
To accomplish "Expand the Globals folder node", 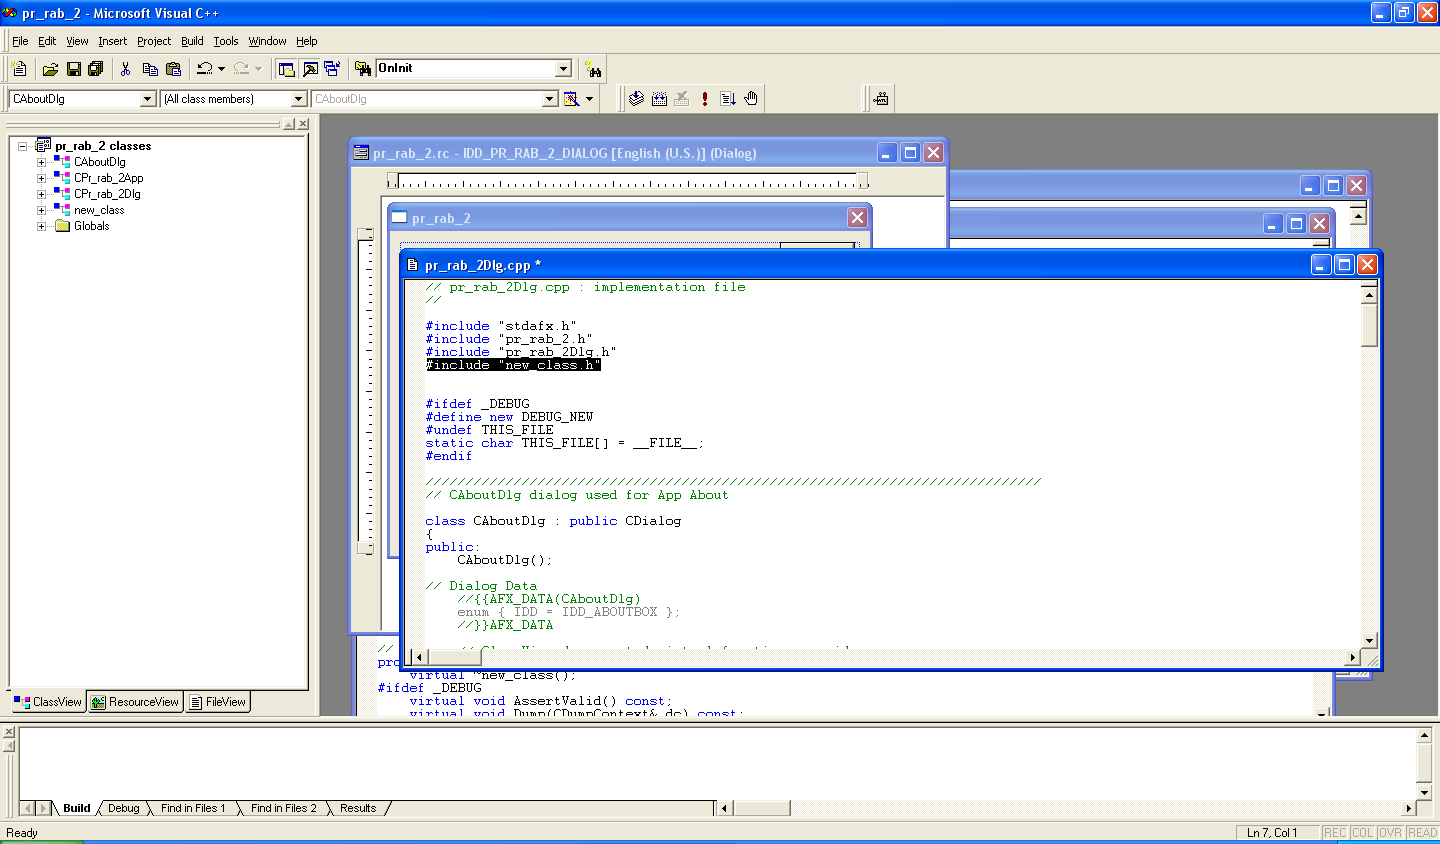I will point(41,226).
